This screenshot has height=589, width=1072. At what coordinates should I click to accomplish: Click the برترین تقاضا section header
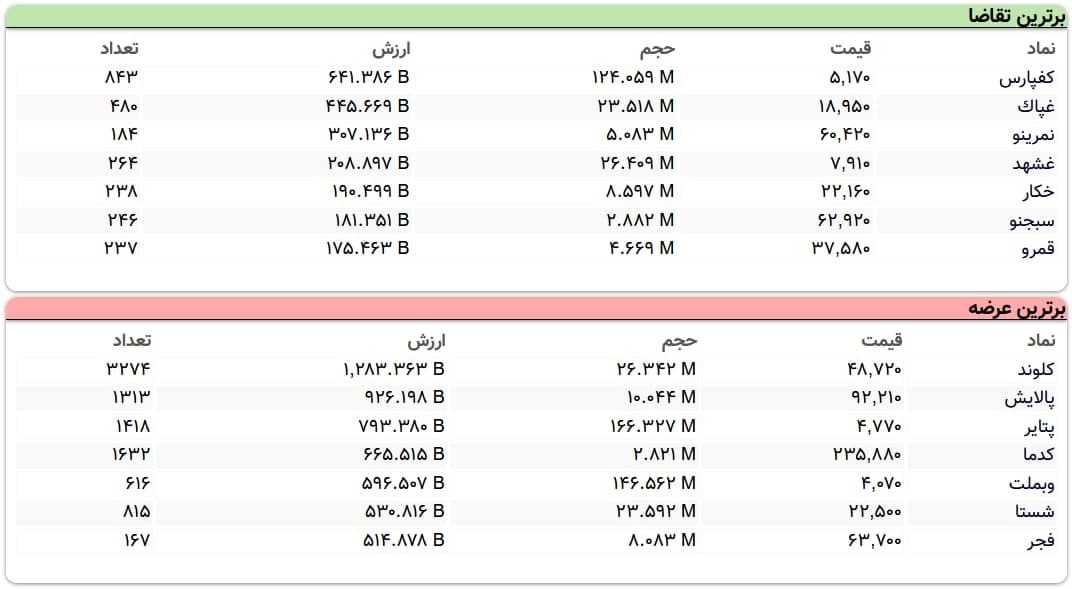point(1013,16)
